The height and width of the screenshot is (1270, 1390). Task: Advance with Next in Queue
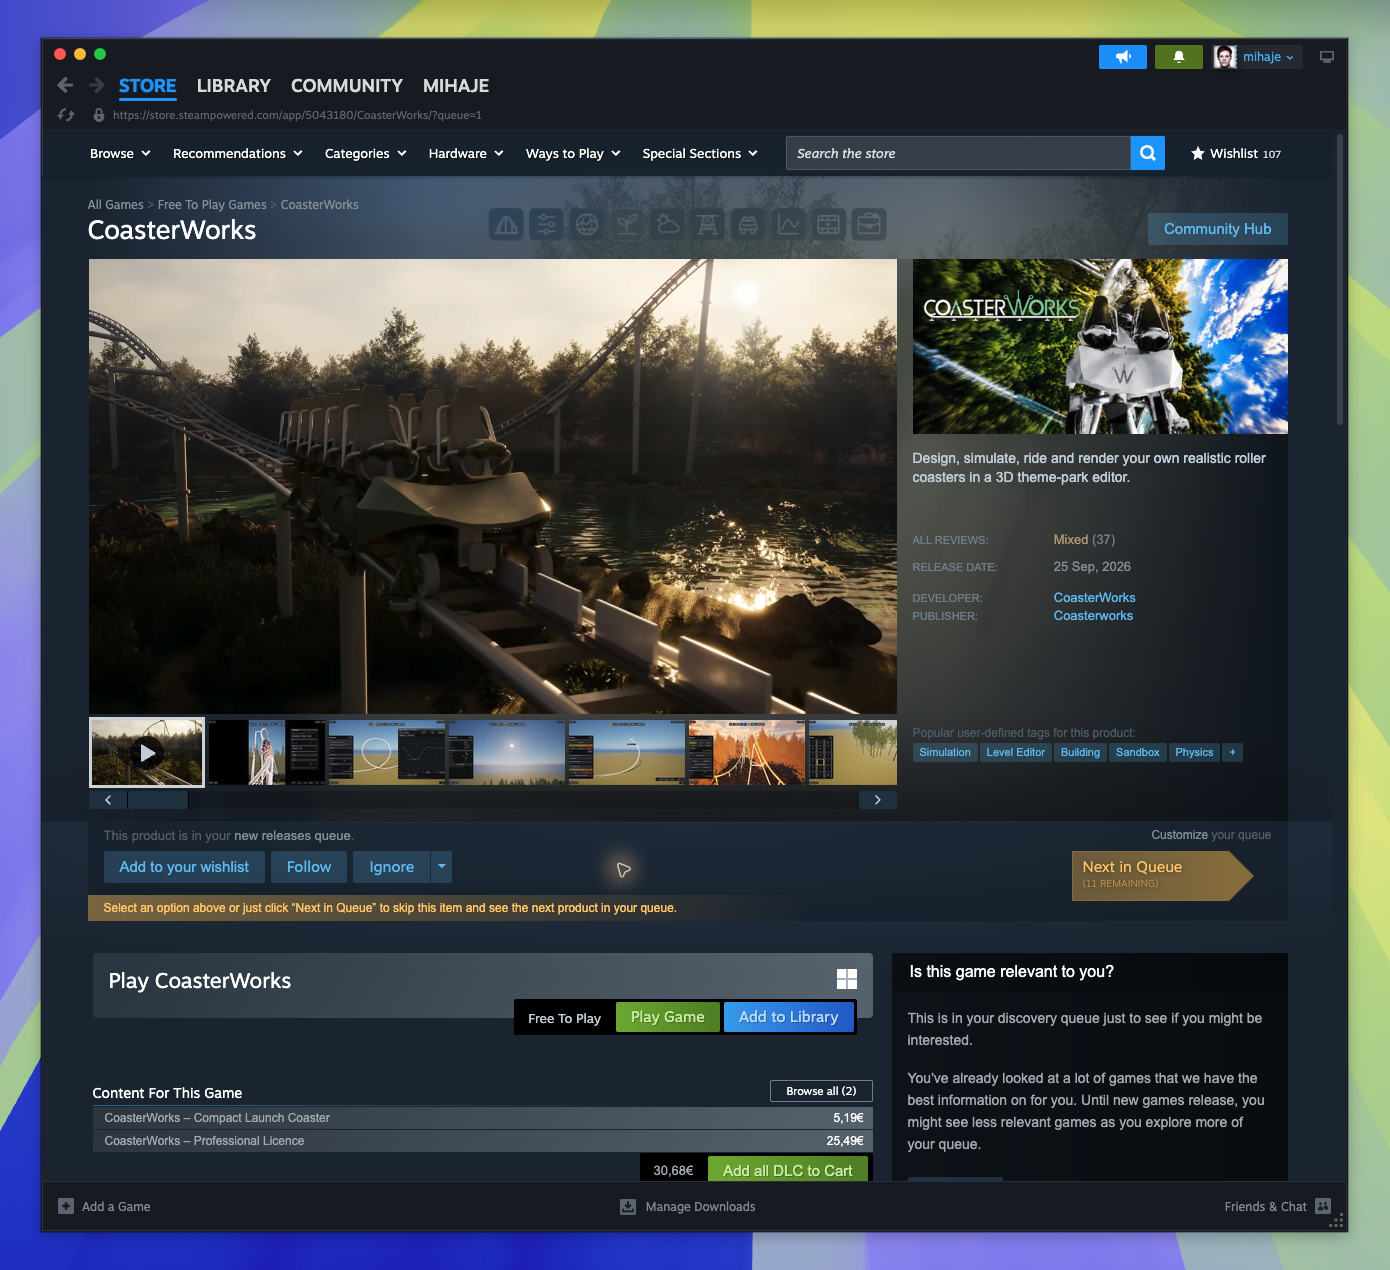(1162, 876)
